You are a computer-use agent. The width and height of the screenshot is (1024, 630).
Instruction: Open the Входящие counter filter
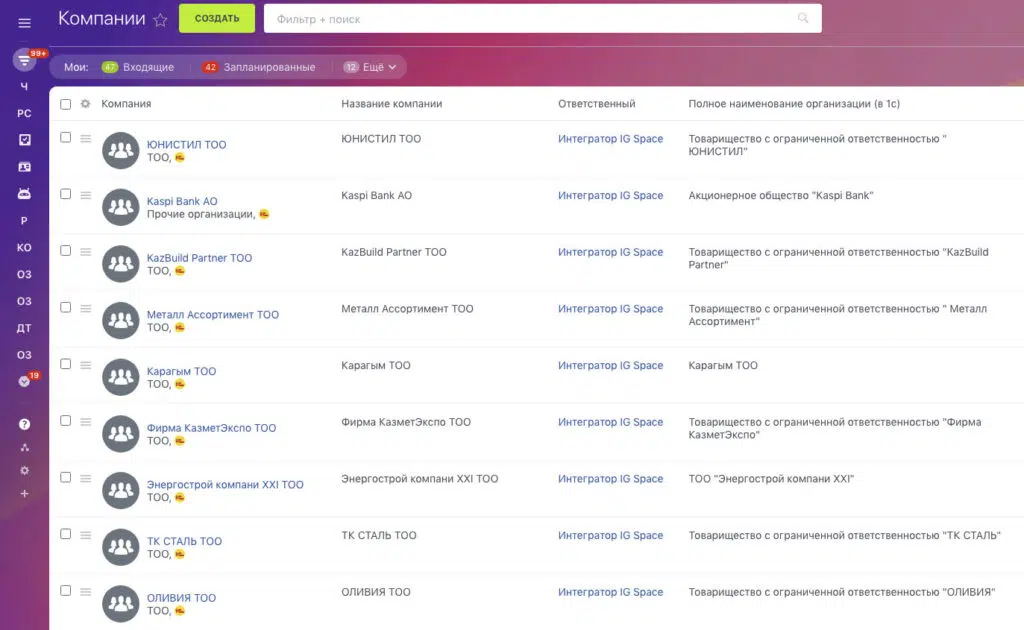point(138,67)
